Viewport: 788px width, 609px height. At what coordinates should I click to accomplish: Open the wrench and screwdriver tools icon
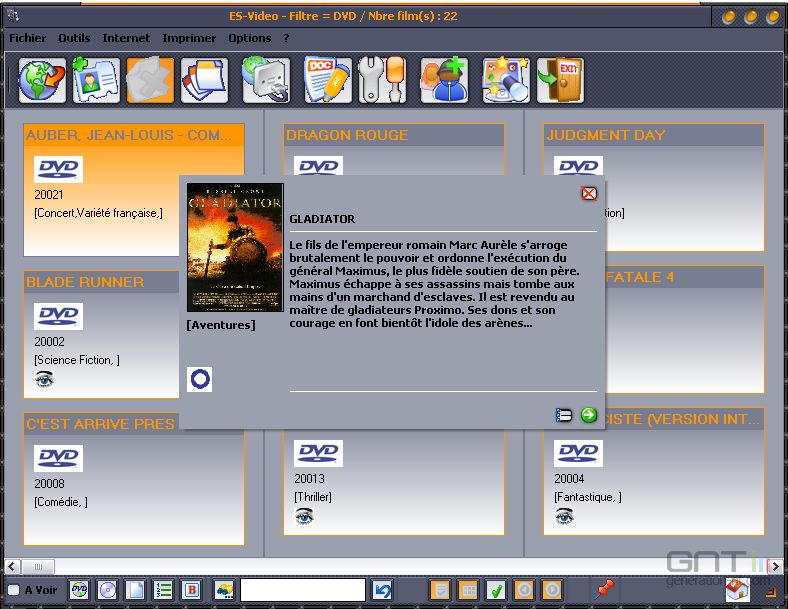pos(382,80)
